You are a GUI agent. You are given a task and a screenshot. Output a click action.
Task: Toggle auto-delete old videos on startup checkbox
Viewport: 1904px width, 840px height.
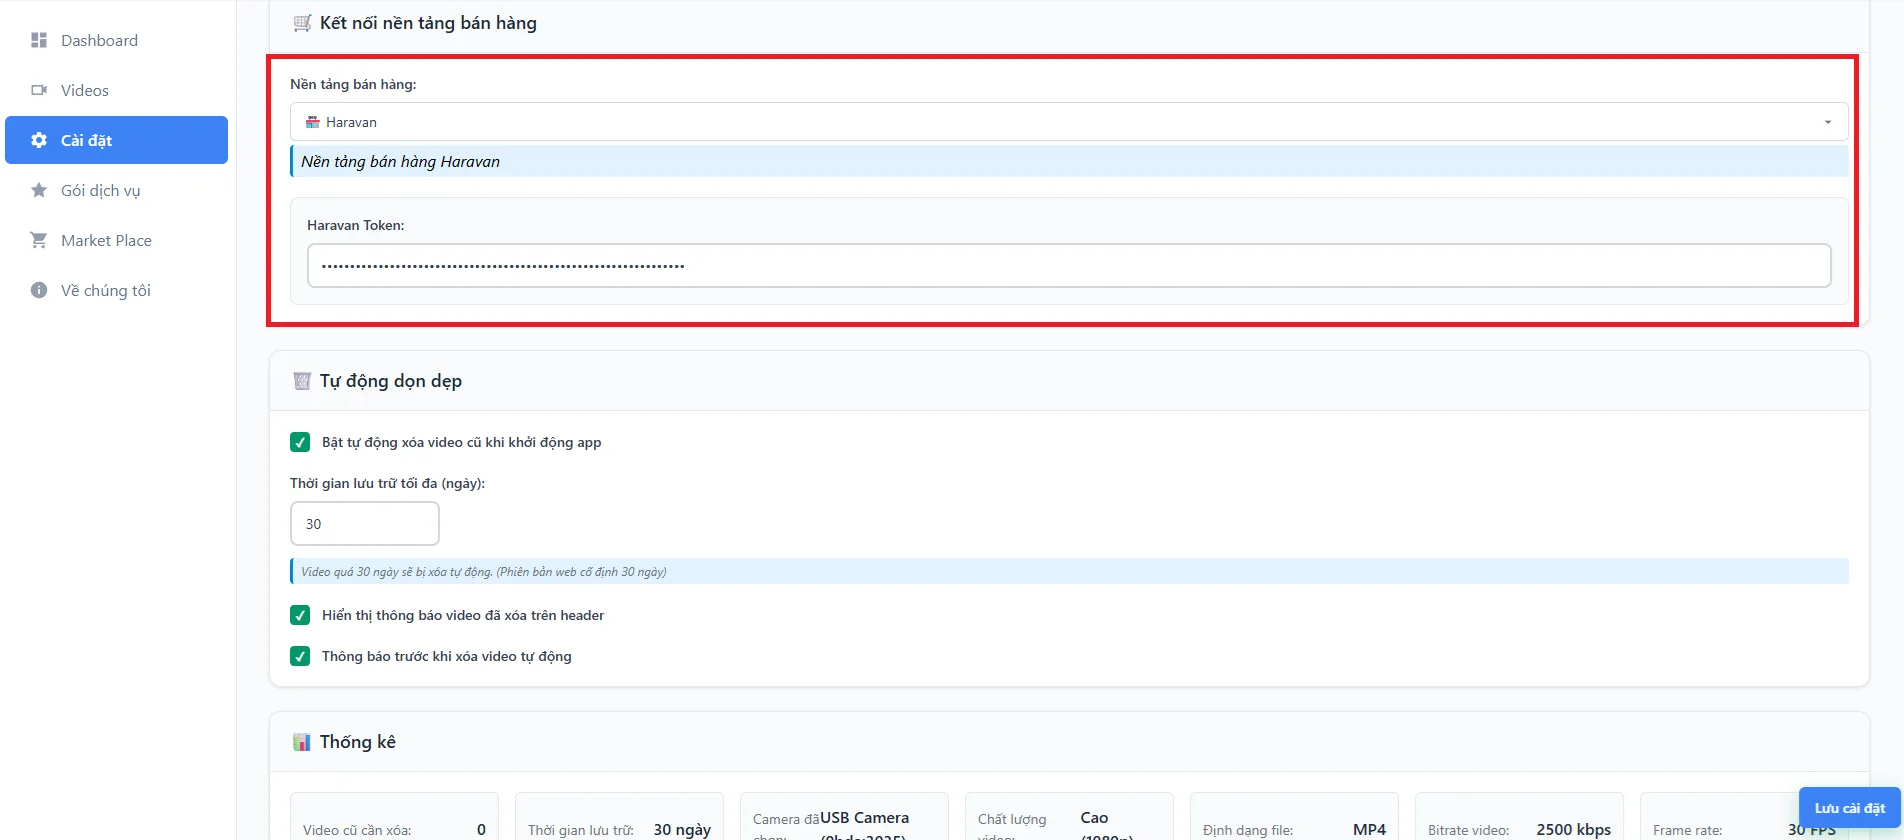pos(300,442)
